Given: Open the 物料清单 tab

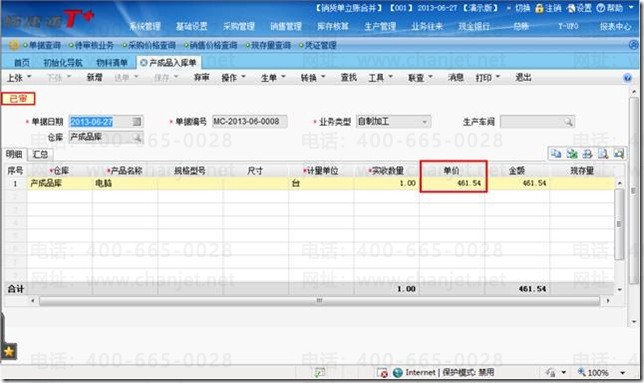Looking at the screenshot, I should tap(112, 63).
